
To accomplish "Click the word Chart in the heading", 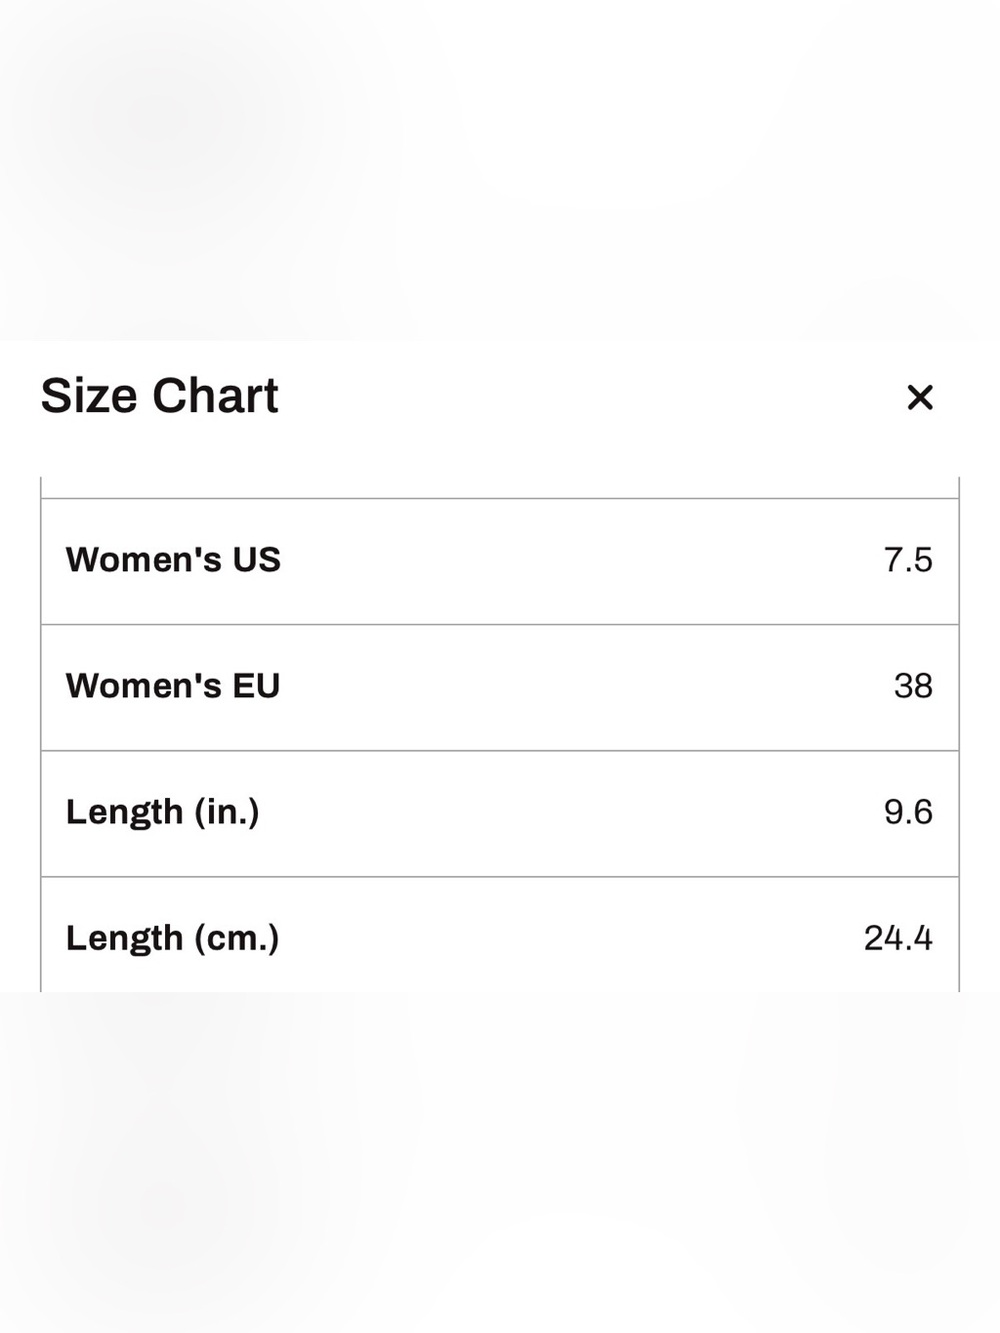I will tap(215, 396).
